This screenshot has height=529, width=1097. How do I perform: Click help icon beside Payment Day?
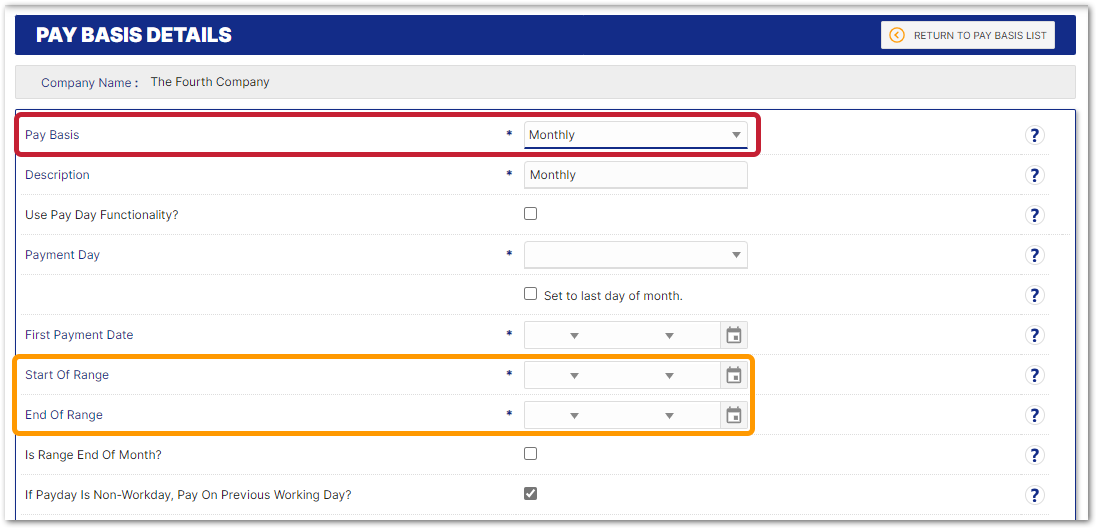click(1035, 255)
